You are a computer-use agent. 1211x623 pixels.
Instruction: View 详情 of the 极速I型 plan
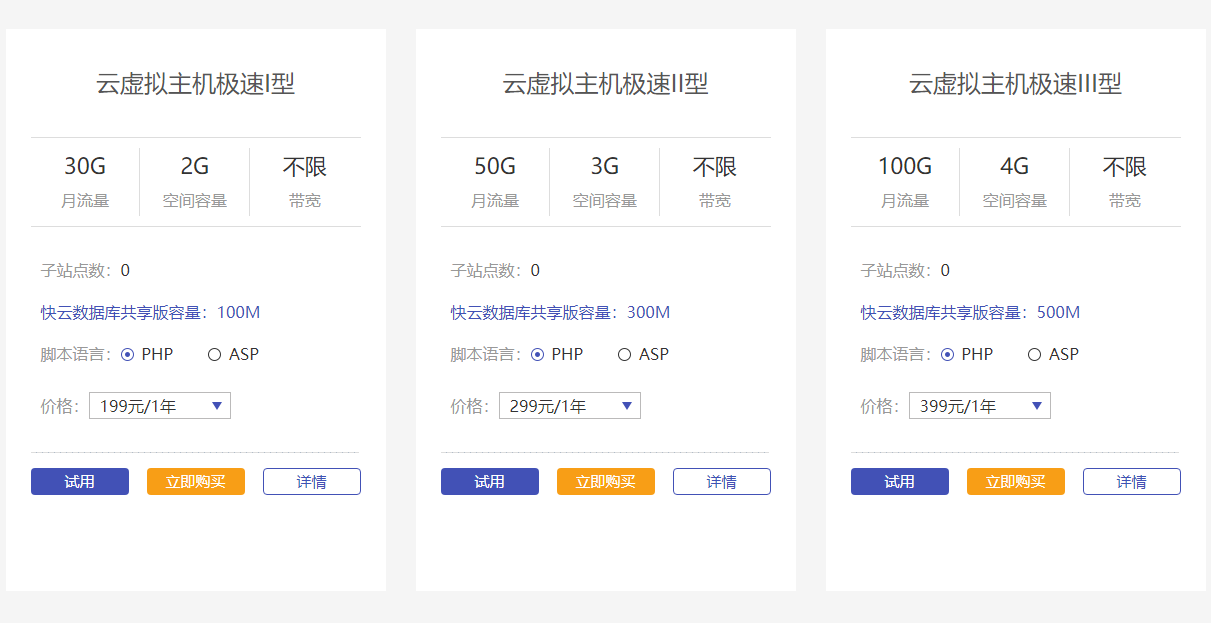tap(312, 482)
